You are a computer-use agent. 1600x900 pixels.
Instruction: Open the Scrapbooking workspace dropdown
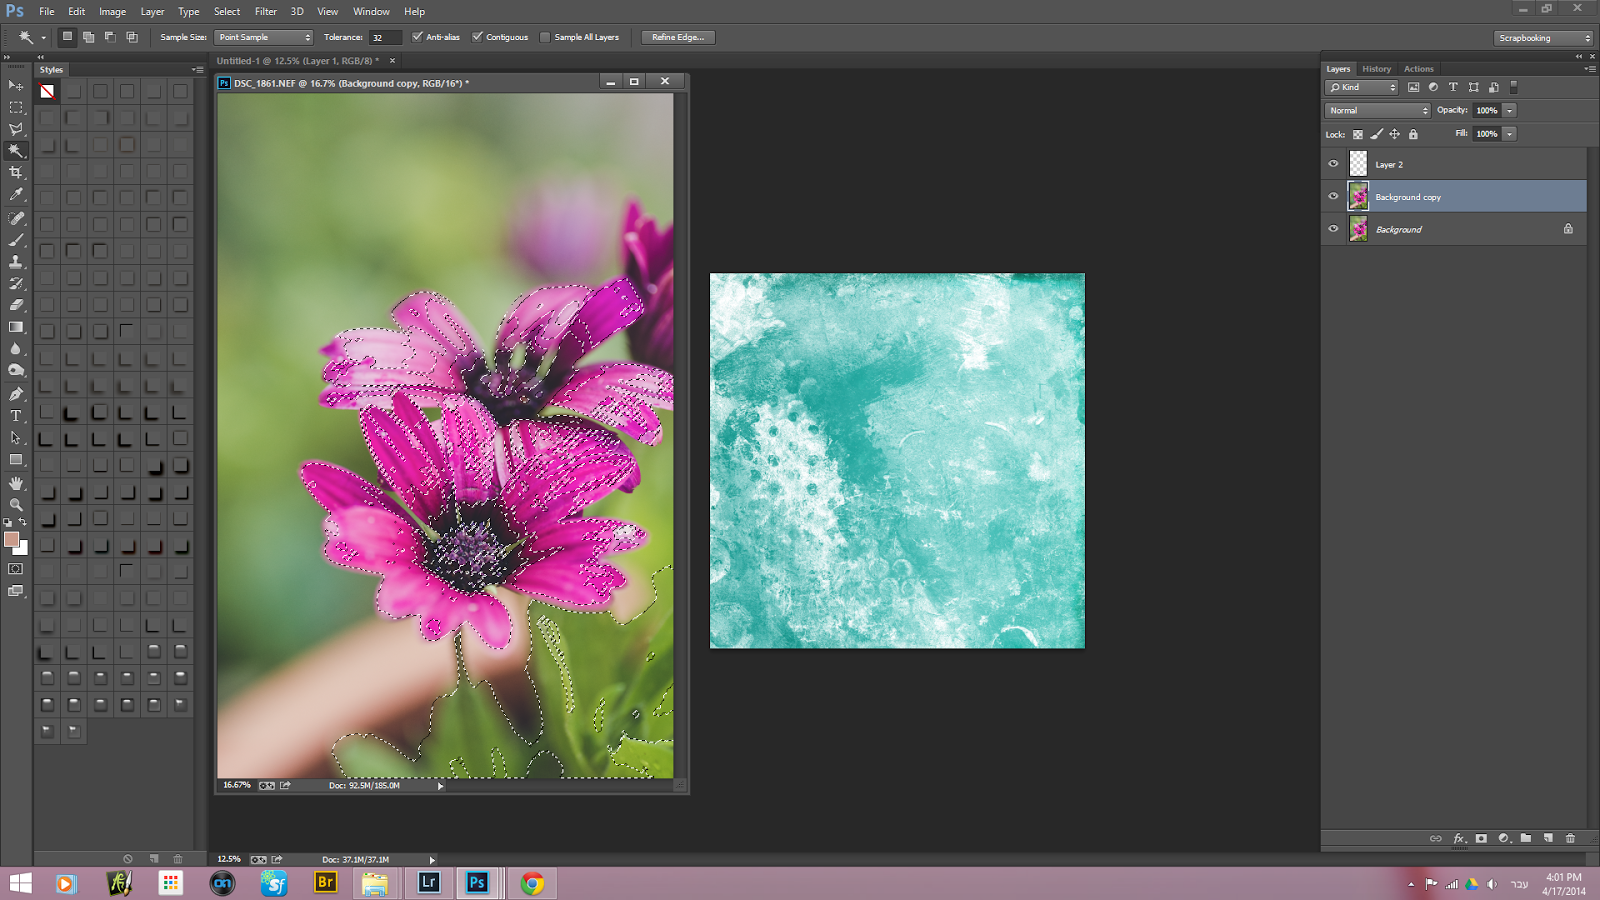tap(1544, 38)
